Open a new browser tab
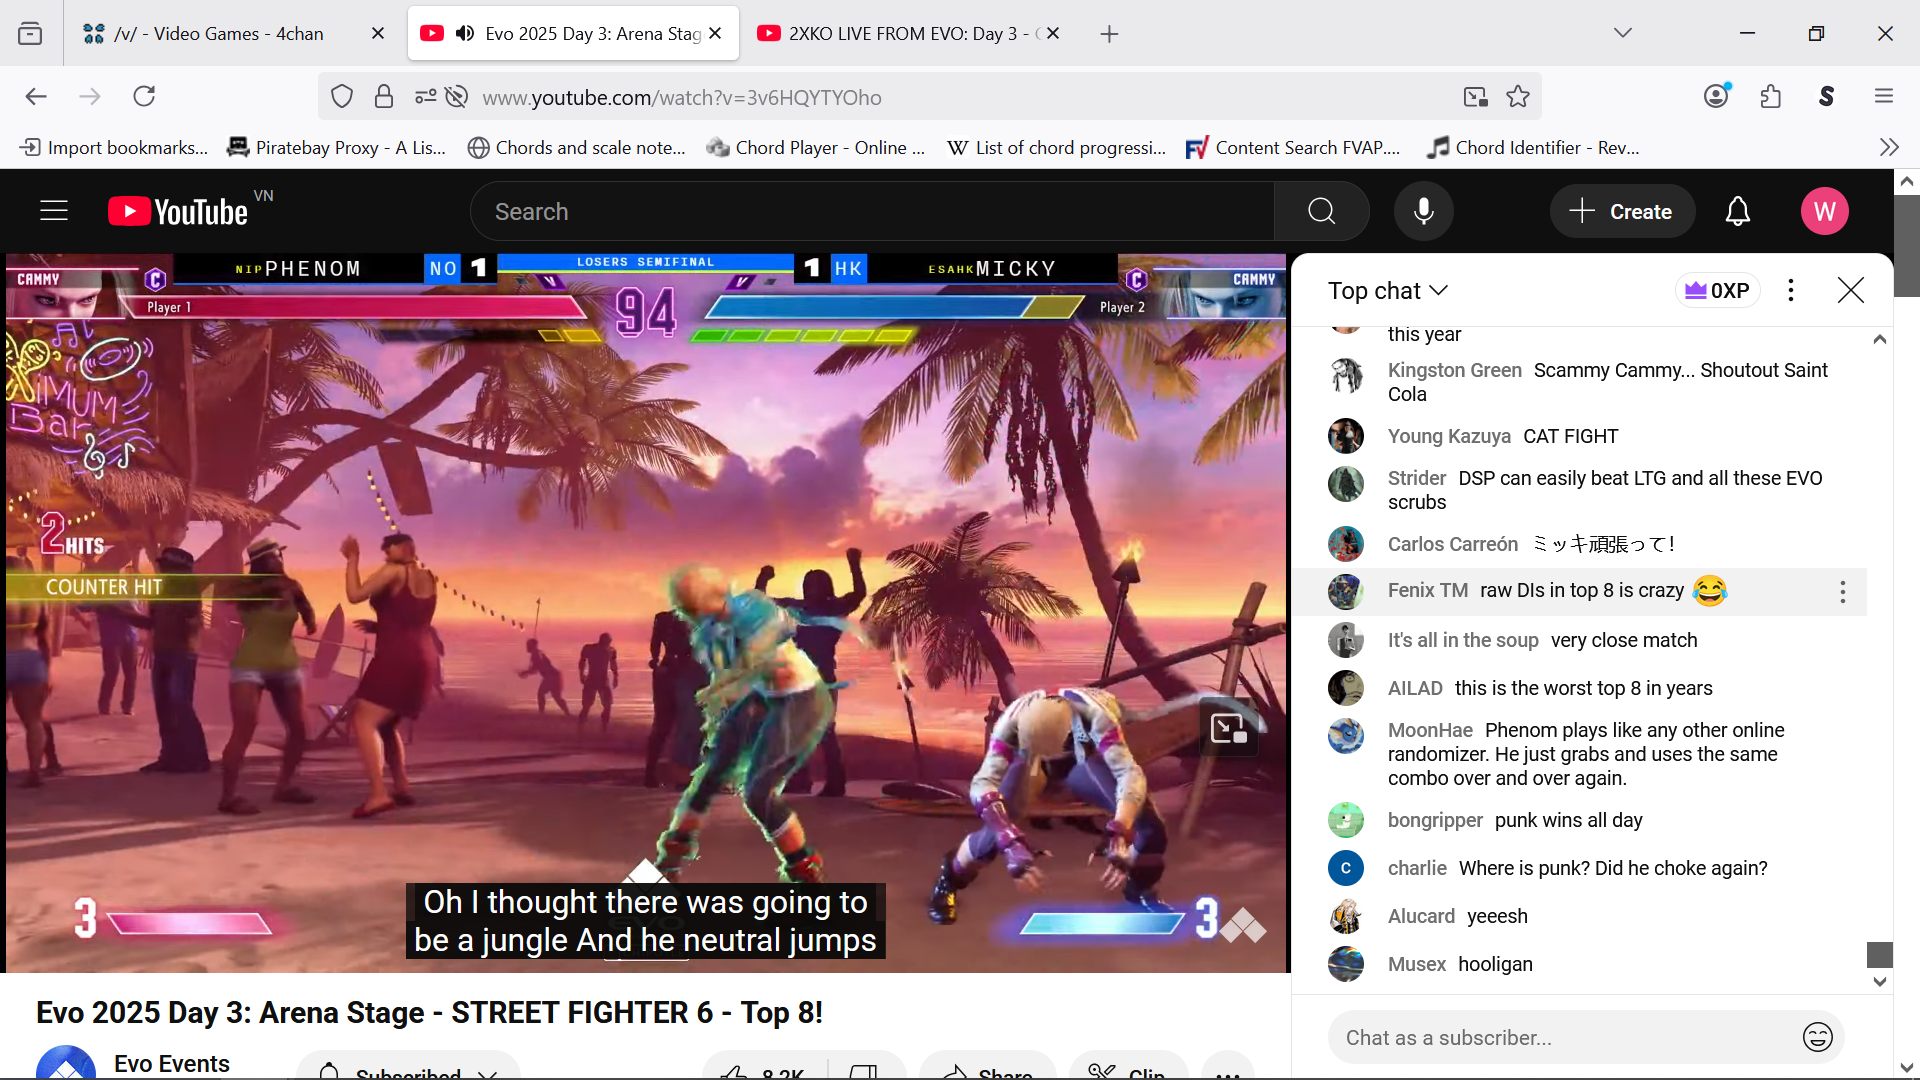1920x1080 pixels. pyautogui.click(x=1109, y=34)
